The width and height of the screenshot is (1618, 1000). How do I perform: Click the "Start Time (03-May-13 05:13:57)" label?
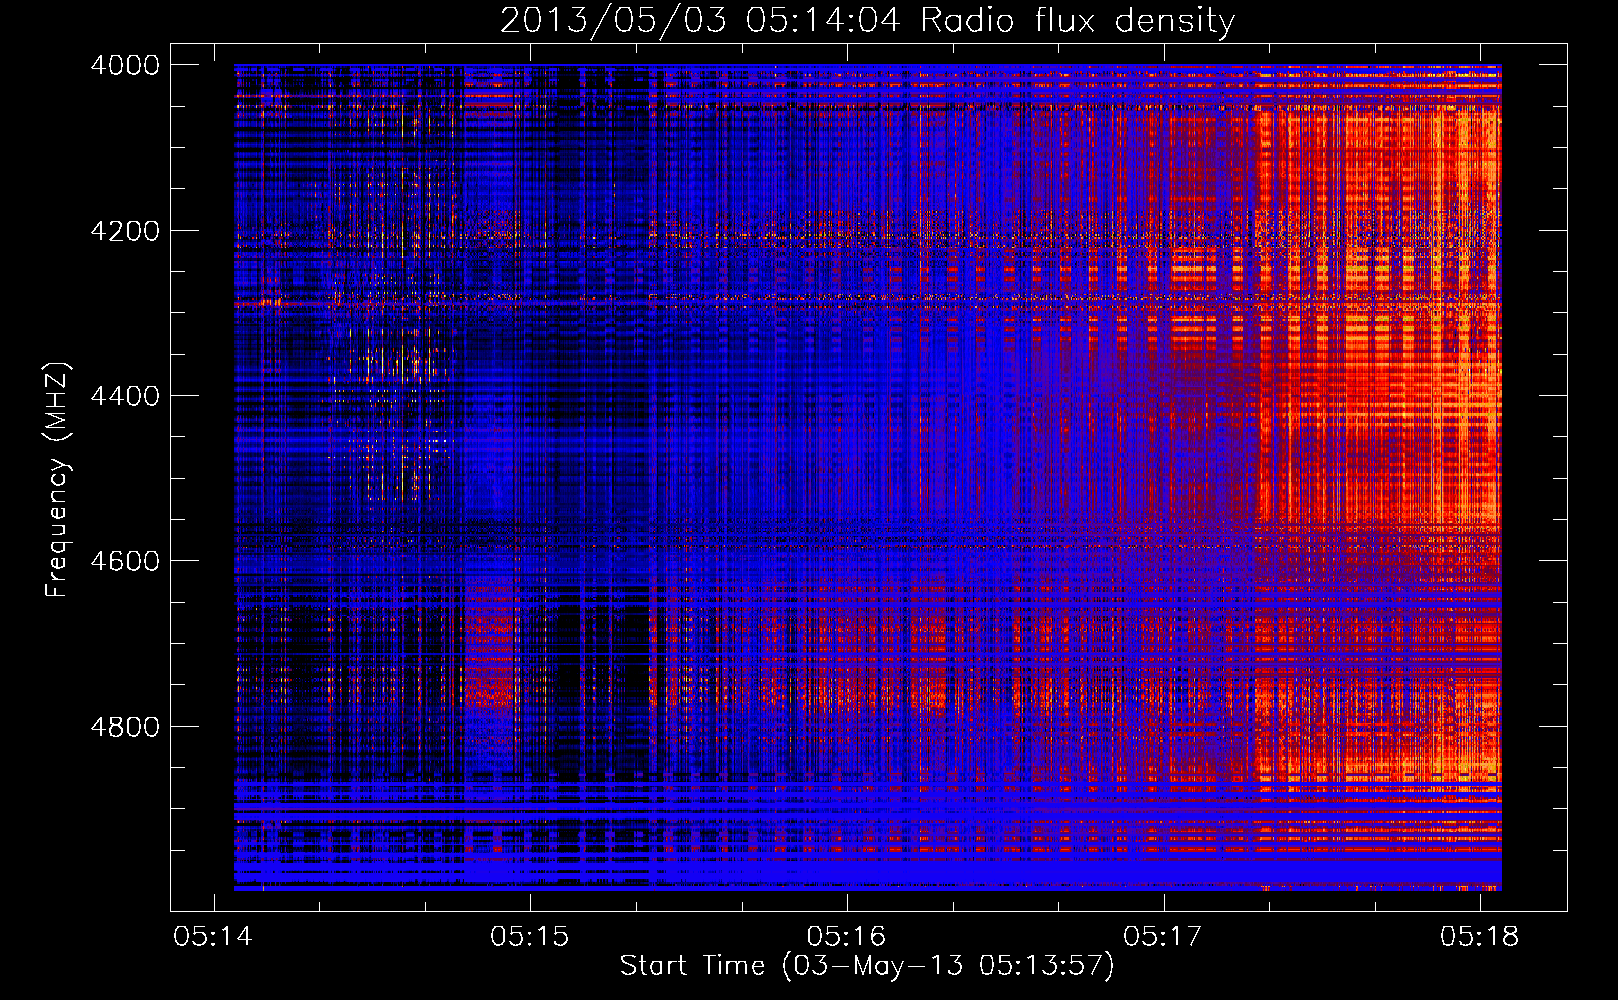(x=867, y=966)
